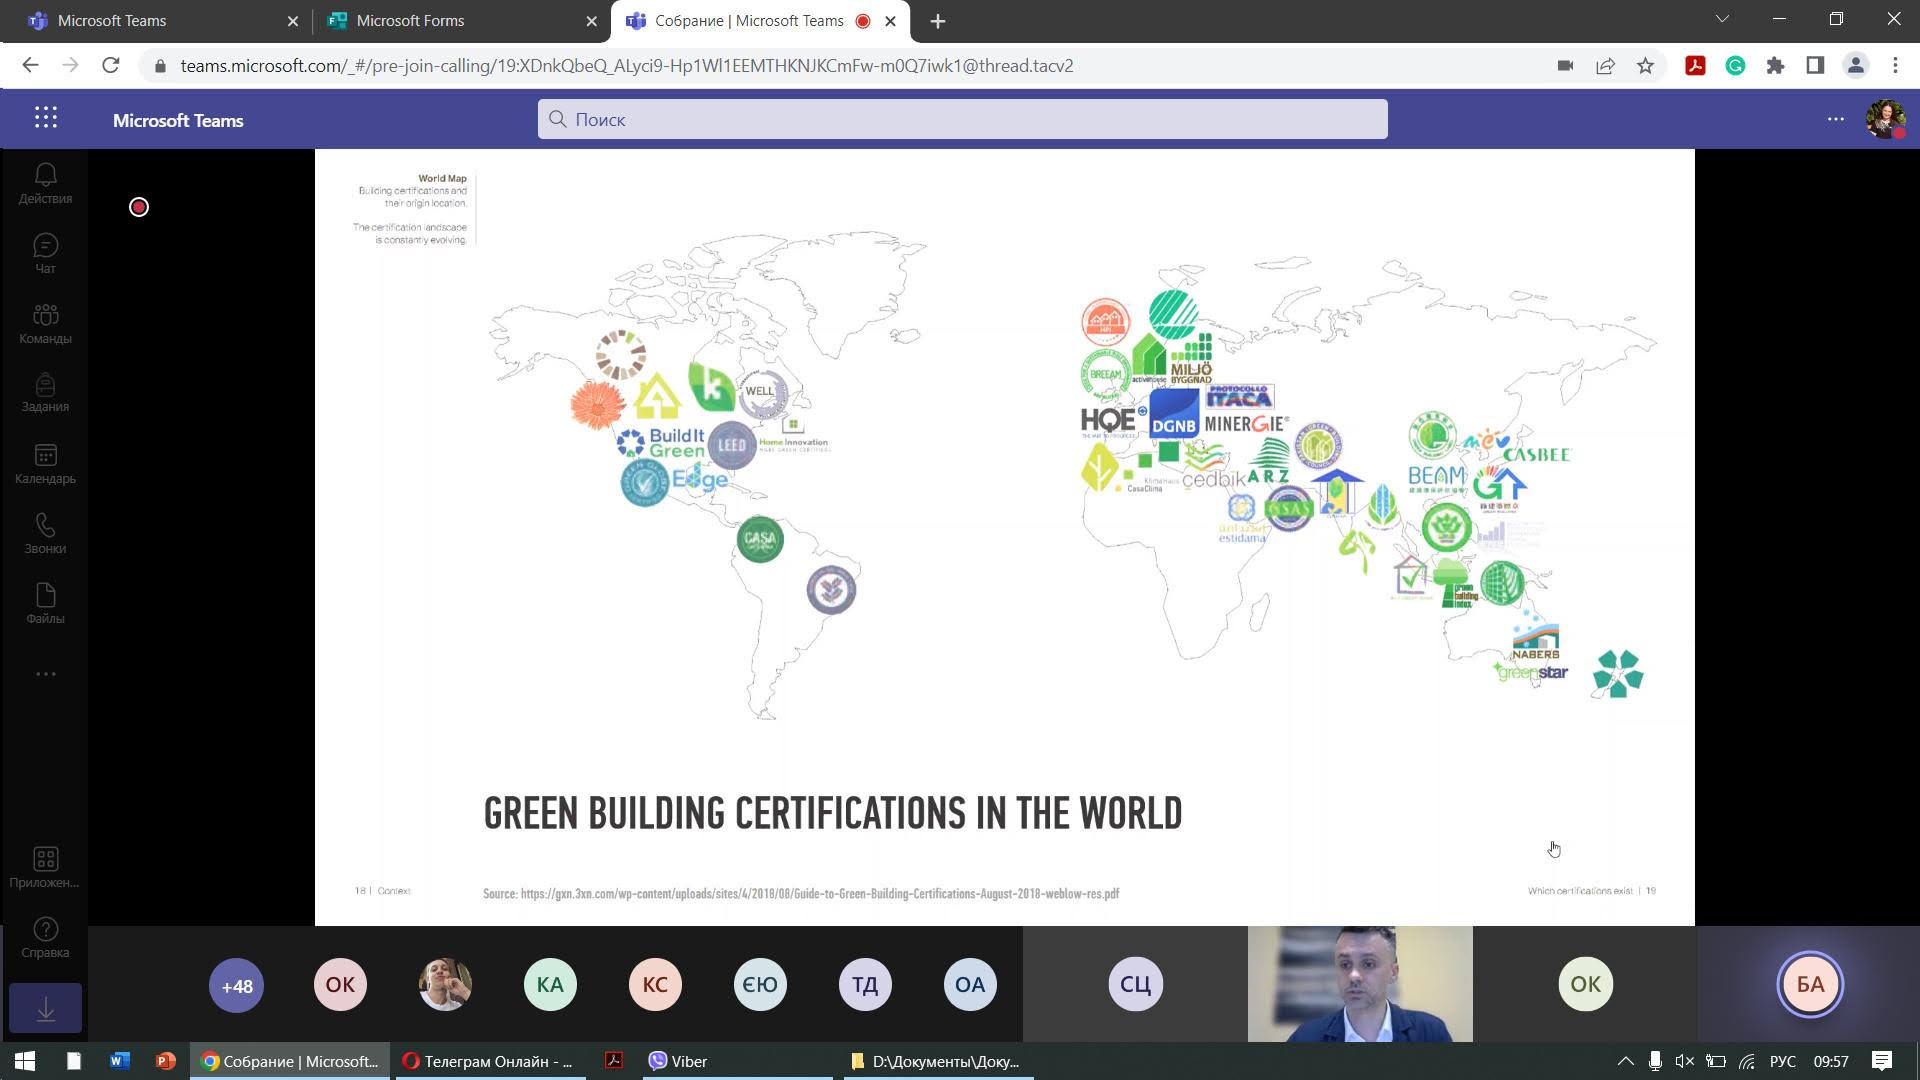Expand more apps ellipsis in left sidebar

coord(45,674)
